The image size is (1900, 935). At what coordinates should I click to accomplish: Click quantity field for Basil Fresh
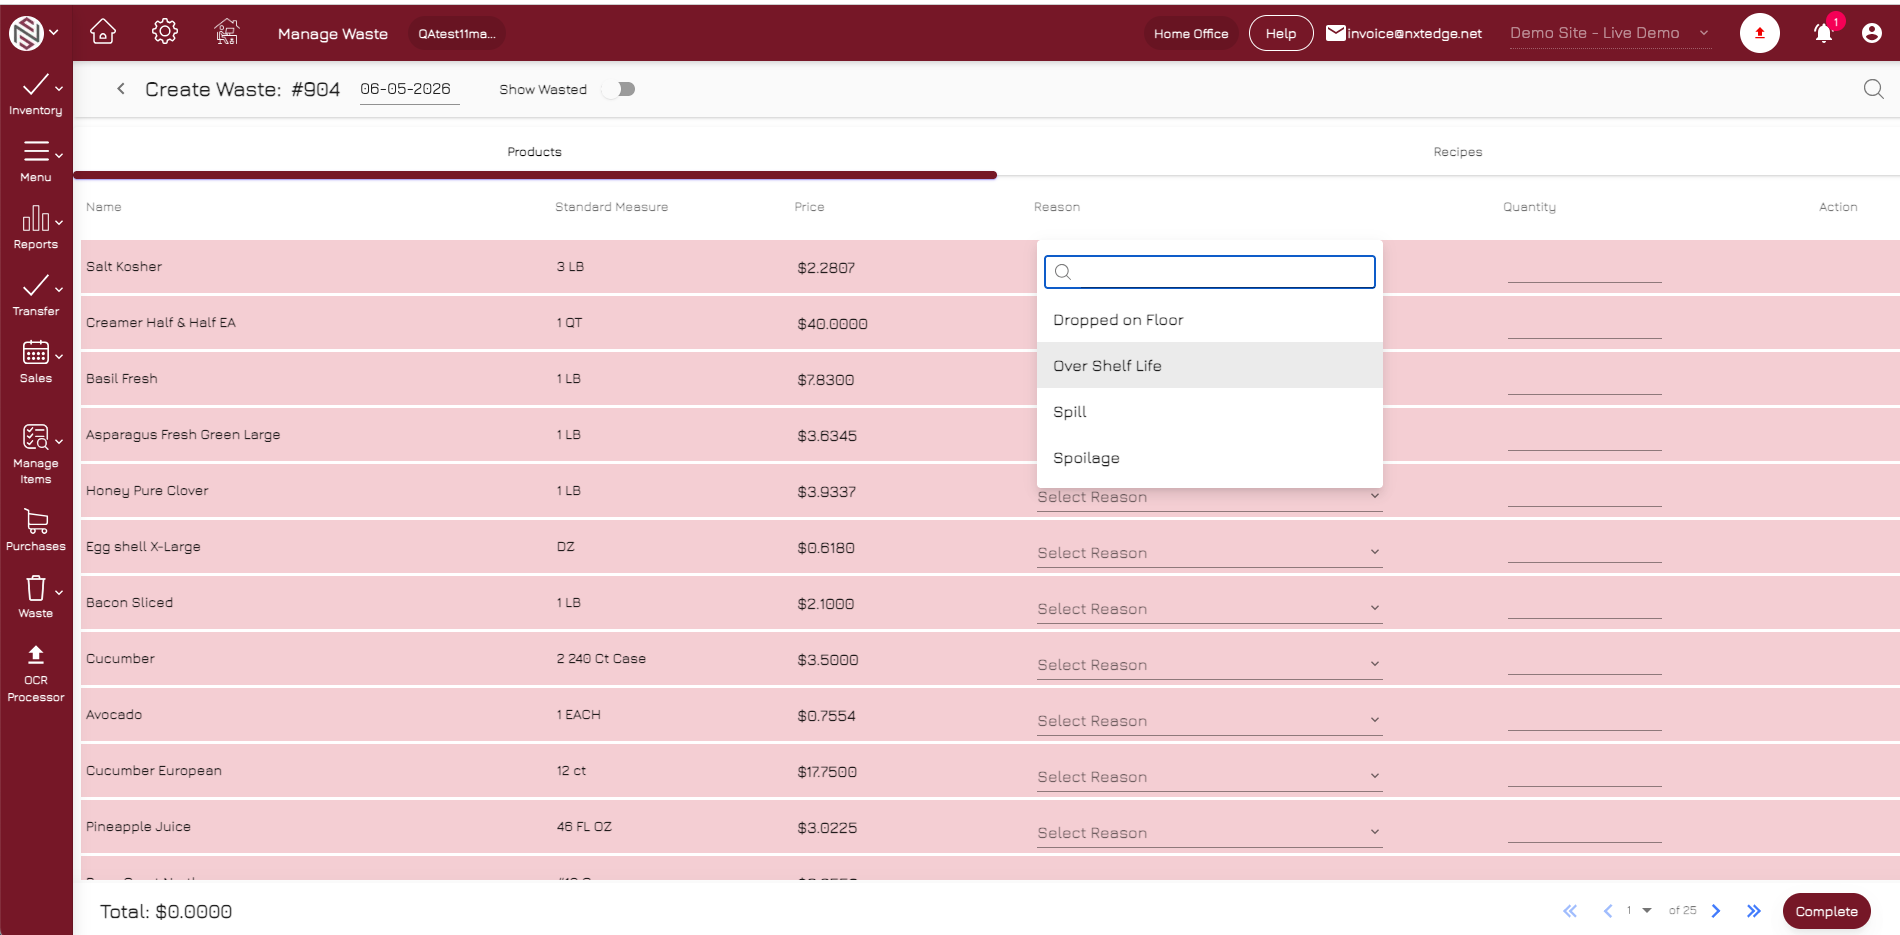point(1584,380)
